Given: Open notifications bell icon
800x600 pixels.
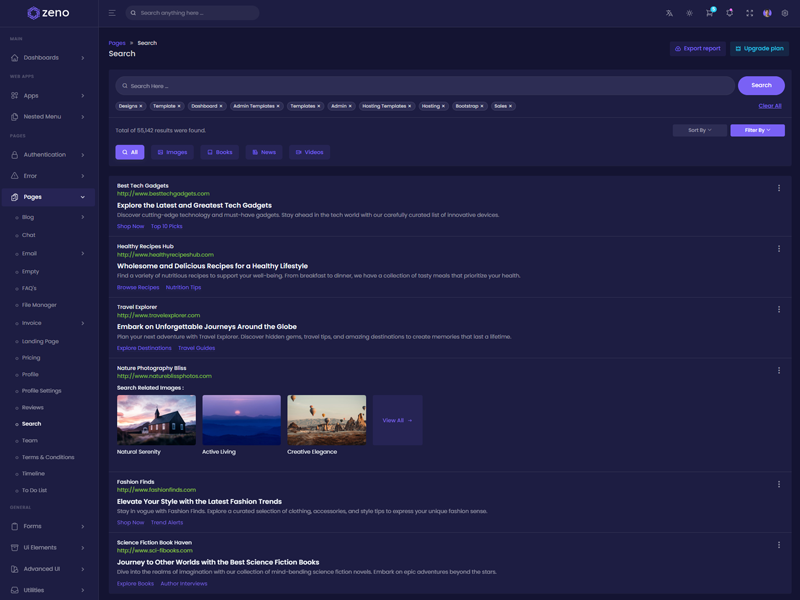Looking at the screenshot, I should [x=729, y=13].
